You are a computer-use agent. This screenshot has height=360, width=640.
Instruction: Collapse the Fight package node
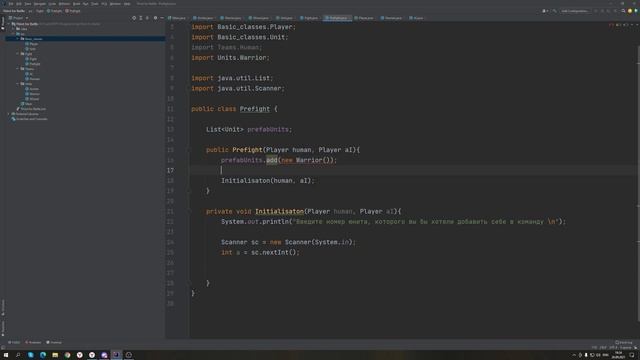pyautogui.click(x=18, y=54)
